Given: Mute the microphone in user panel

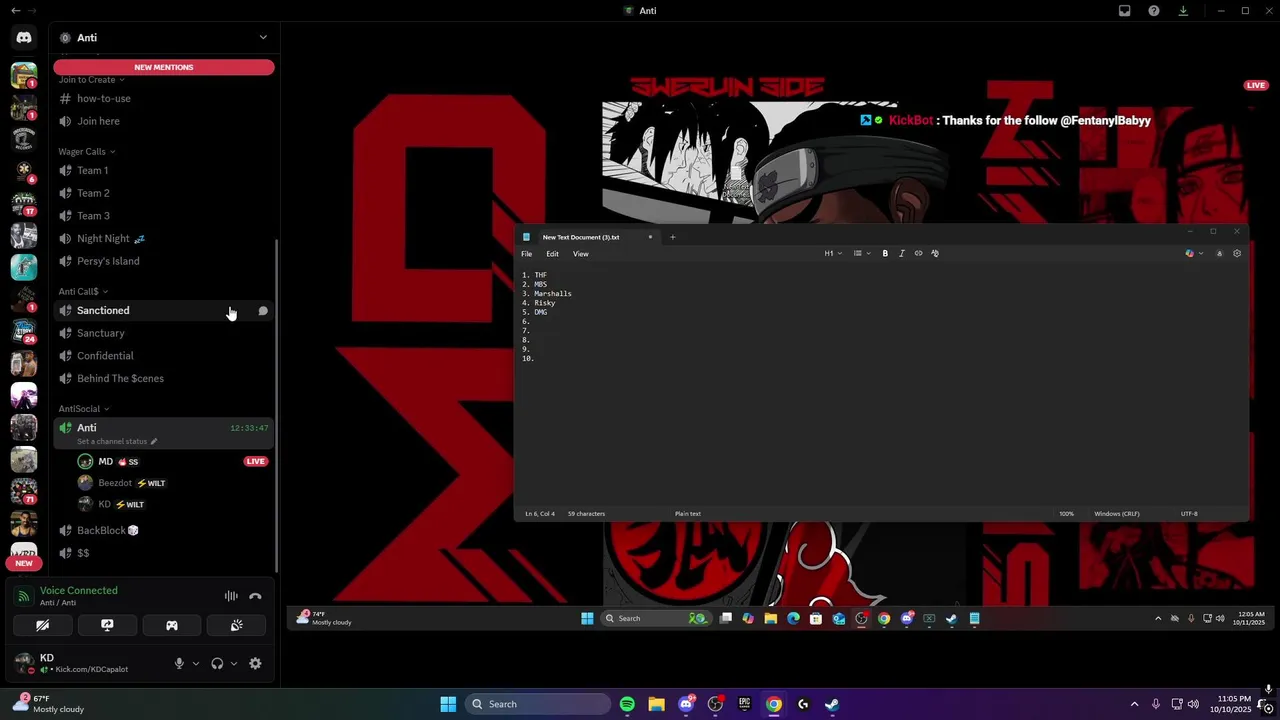Looking at the screenshot, I should point(180,663).
